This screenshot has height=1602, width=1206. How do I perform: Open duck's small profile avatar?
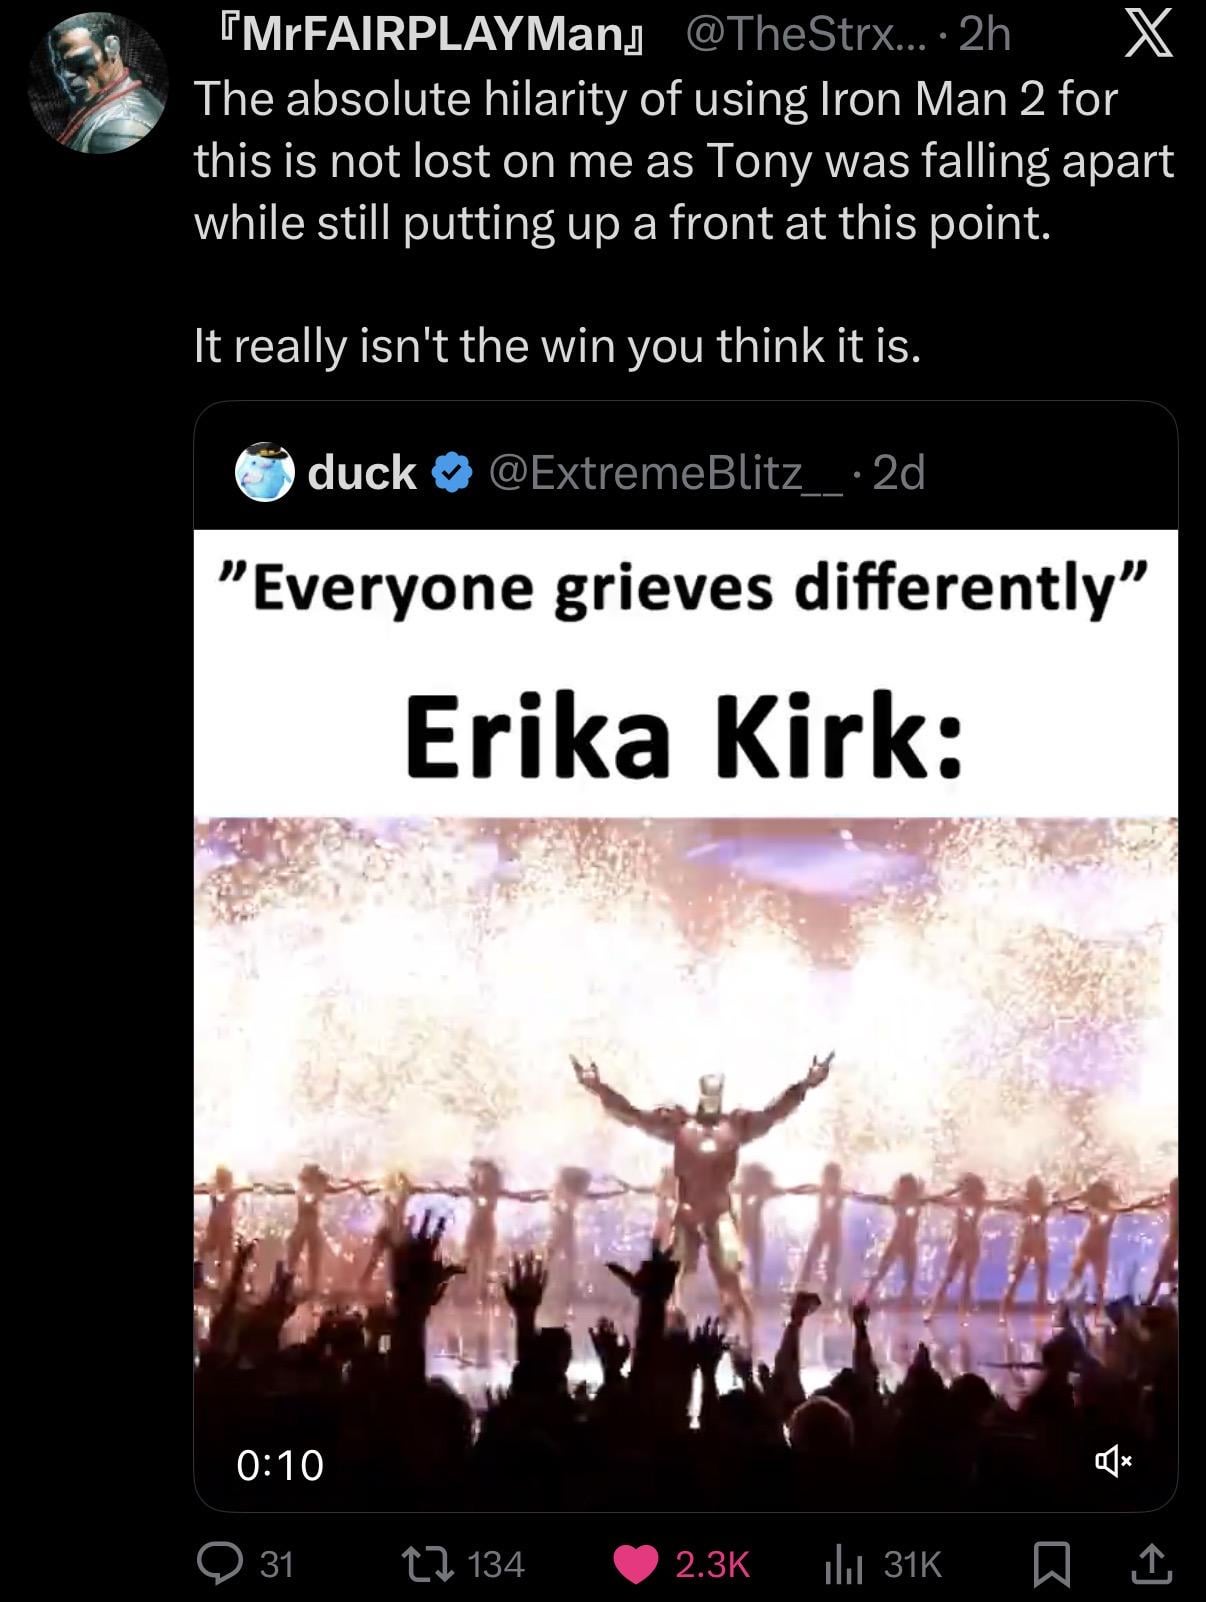tap(265, 472)
